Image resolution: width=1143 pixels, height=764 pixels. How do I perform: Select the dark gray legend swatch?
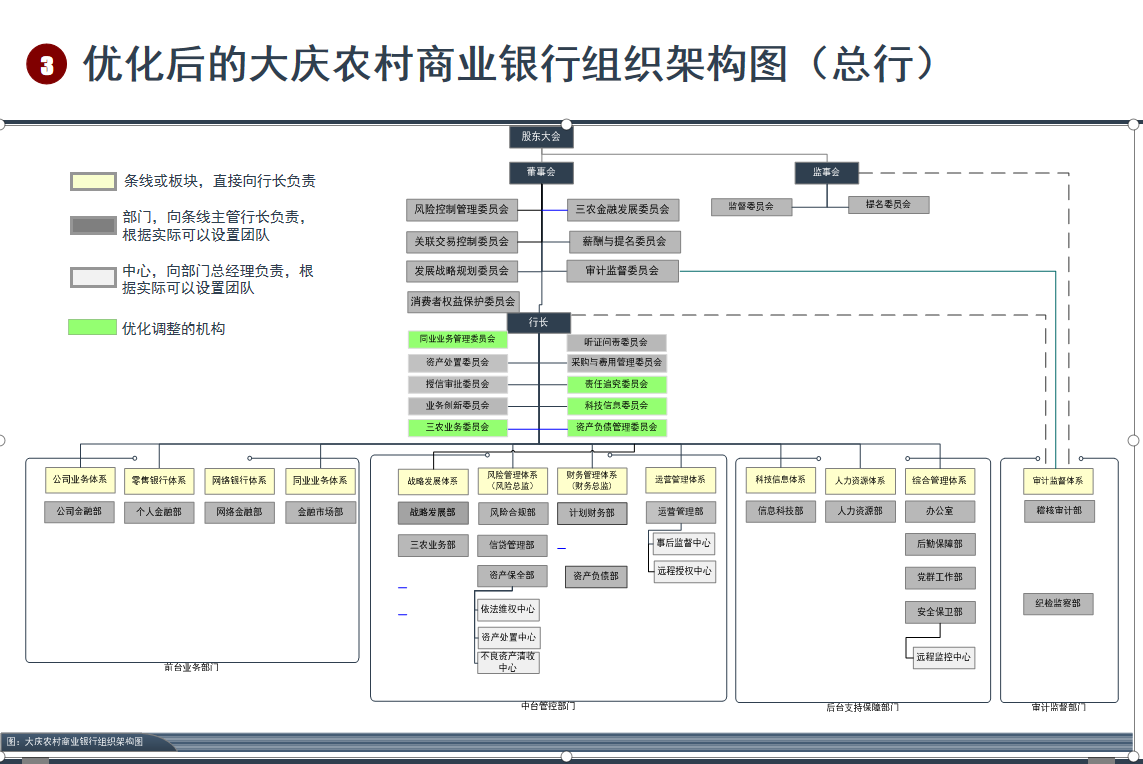(x=93, y=225)
